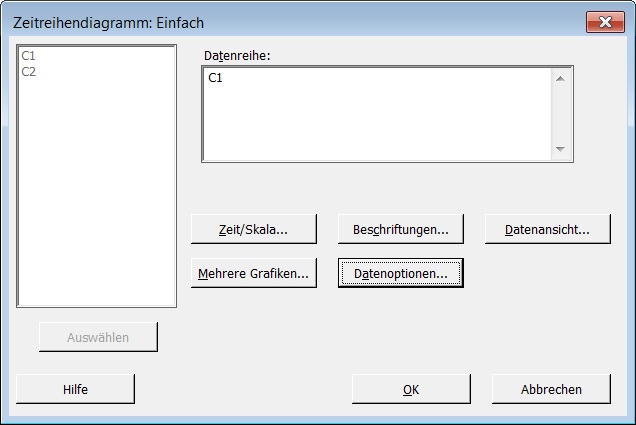
Task: Confirm the dialog with OK
Action: tap(411, 389)
